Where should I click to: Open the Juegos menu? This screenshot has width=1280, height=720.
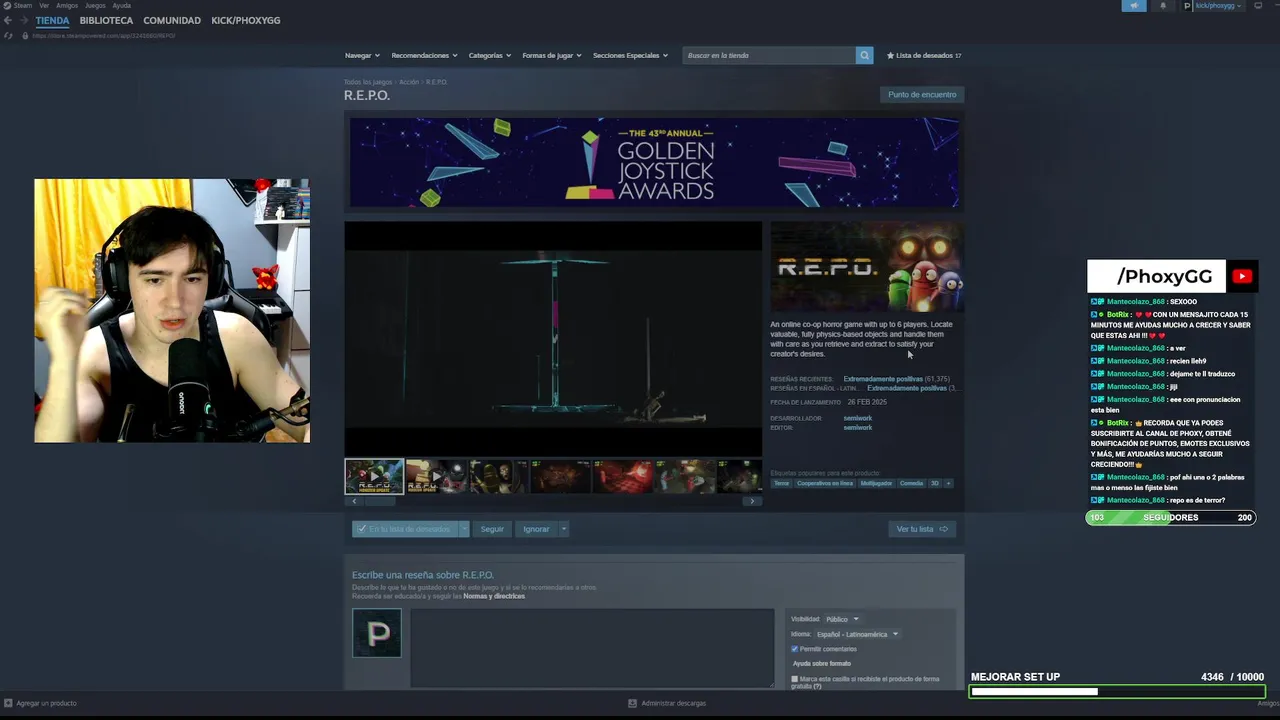[95, 5]
